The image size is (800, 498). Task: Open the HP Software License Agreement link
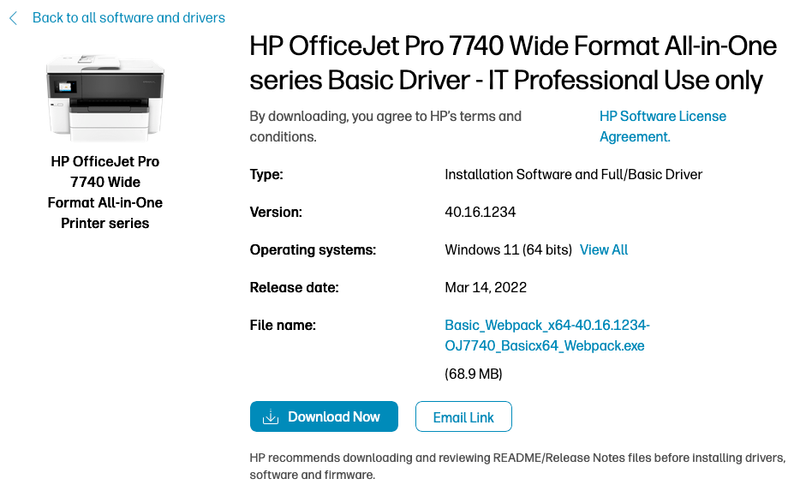coord(662,126)
